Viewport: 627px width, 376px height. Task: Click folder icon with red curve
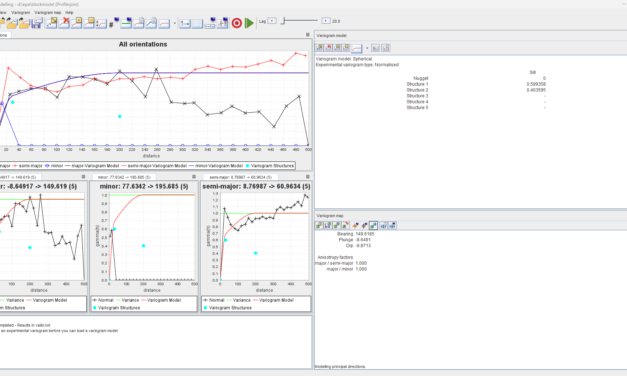pyautogui.click(x=24, y=23)
